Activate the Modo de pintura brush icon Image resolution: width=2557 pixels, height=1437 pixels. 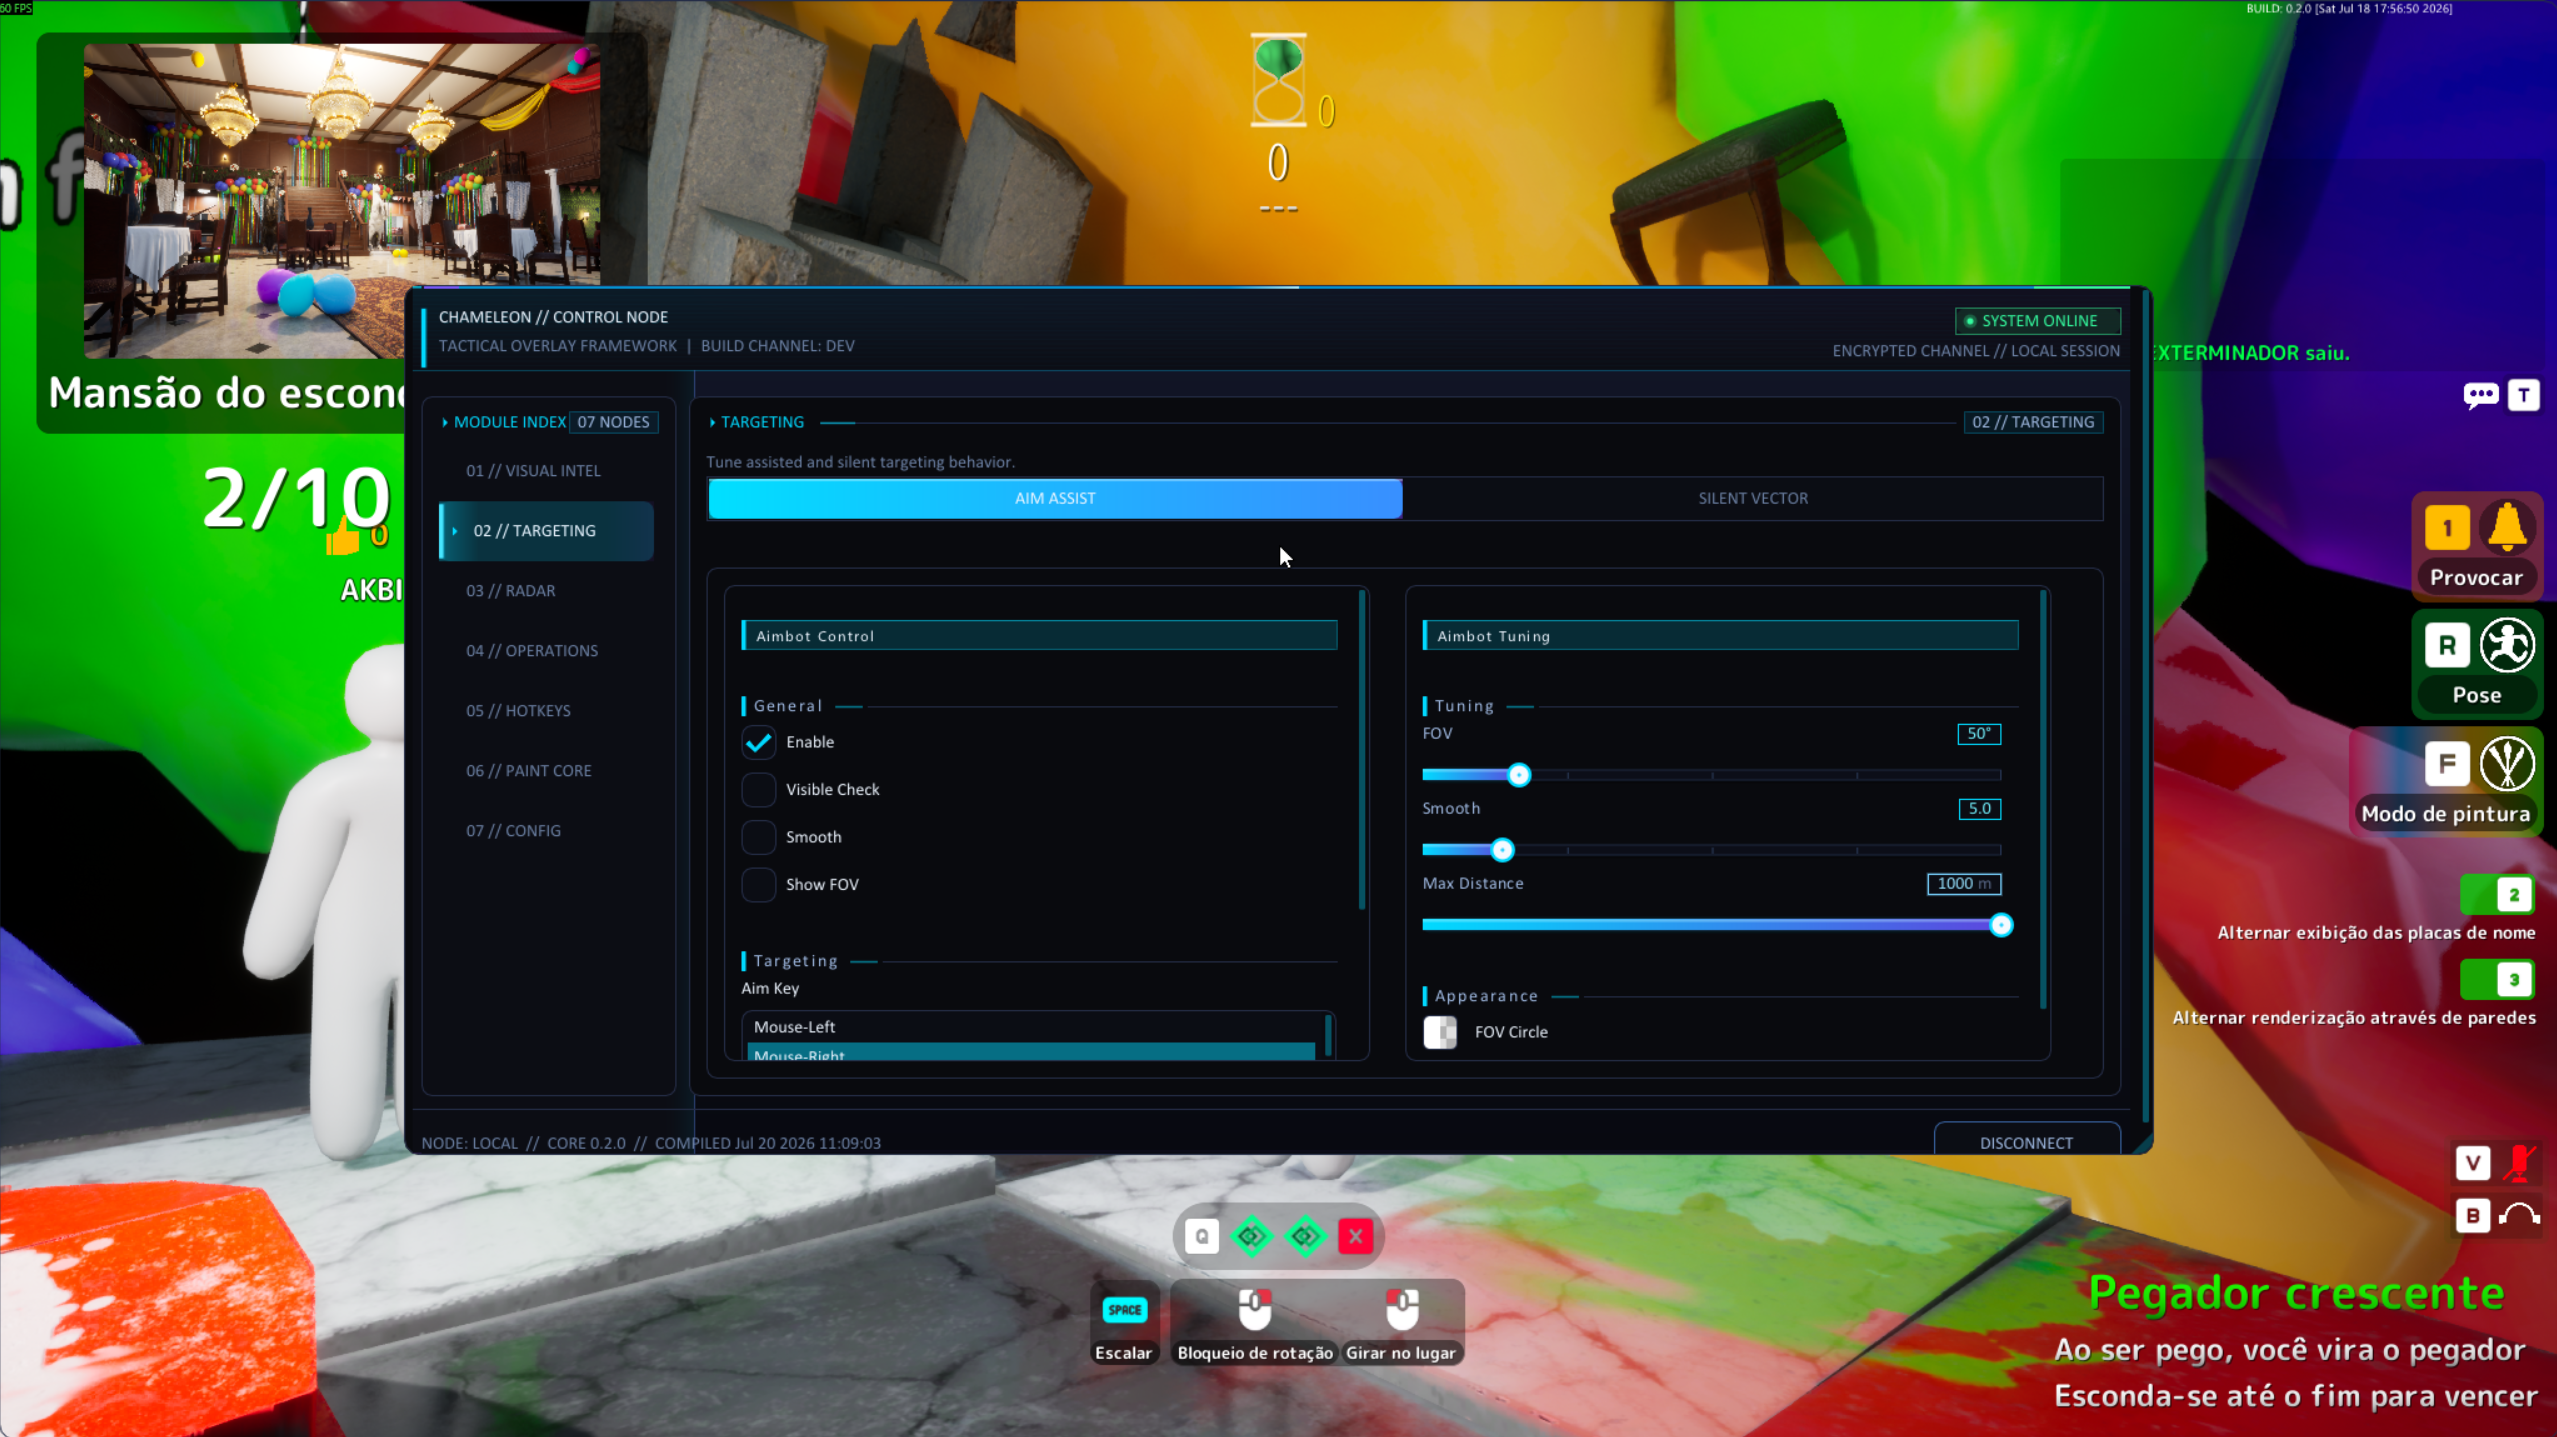(2507, 764)
